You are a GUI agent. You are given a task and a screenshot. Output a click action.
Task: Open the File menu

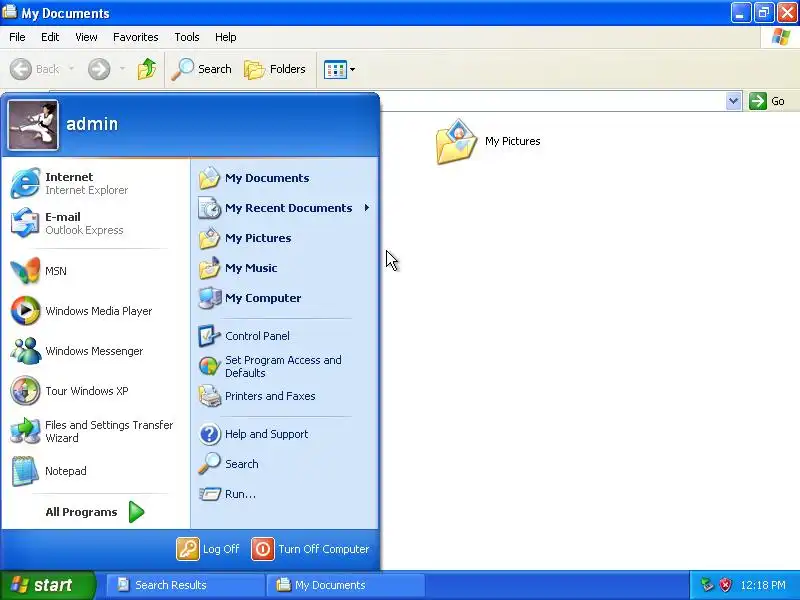pos(17,37)
